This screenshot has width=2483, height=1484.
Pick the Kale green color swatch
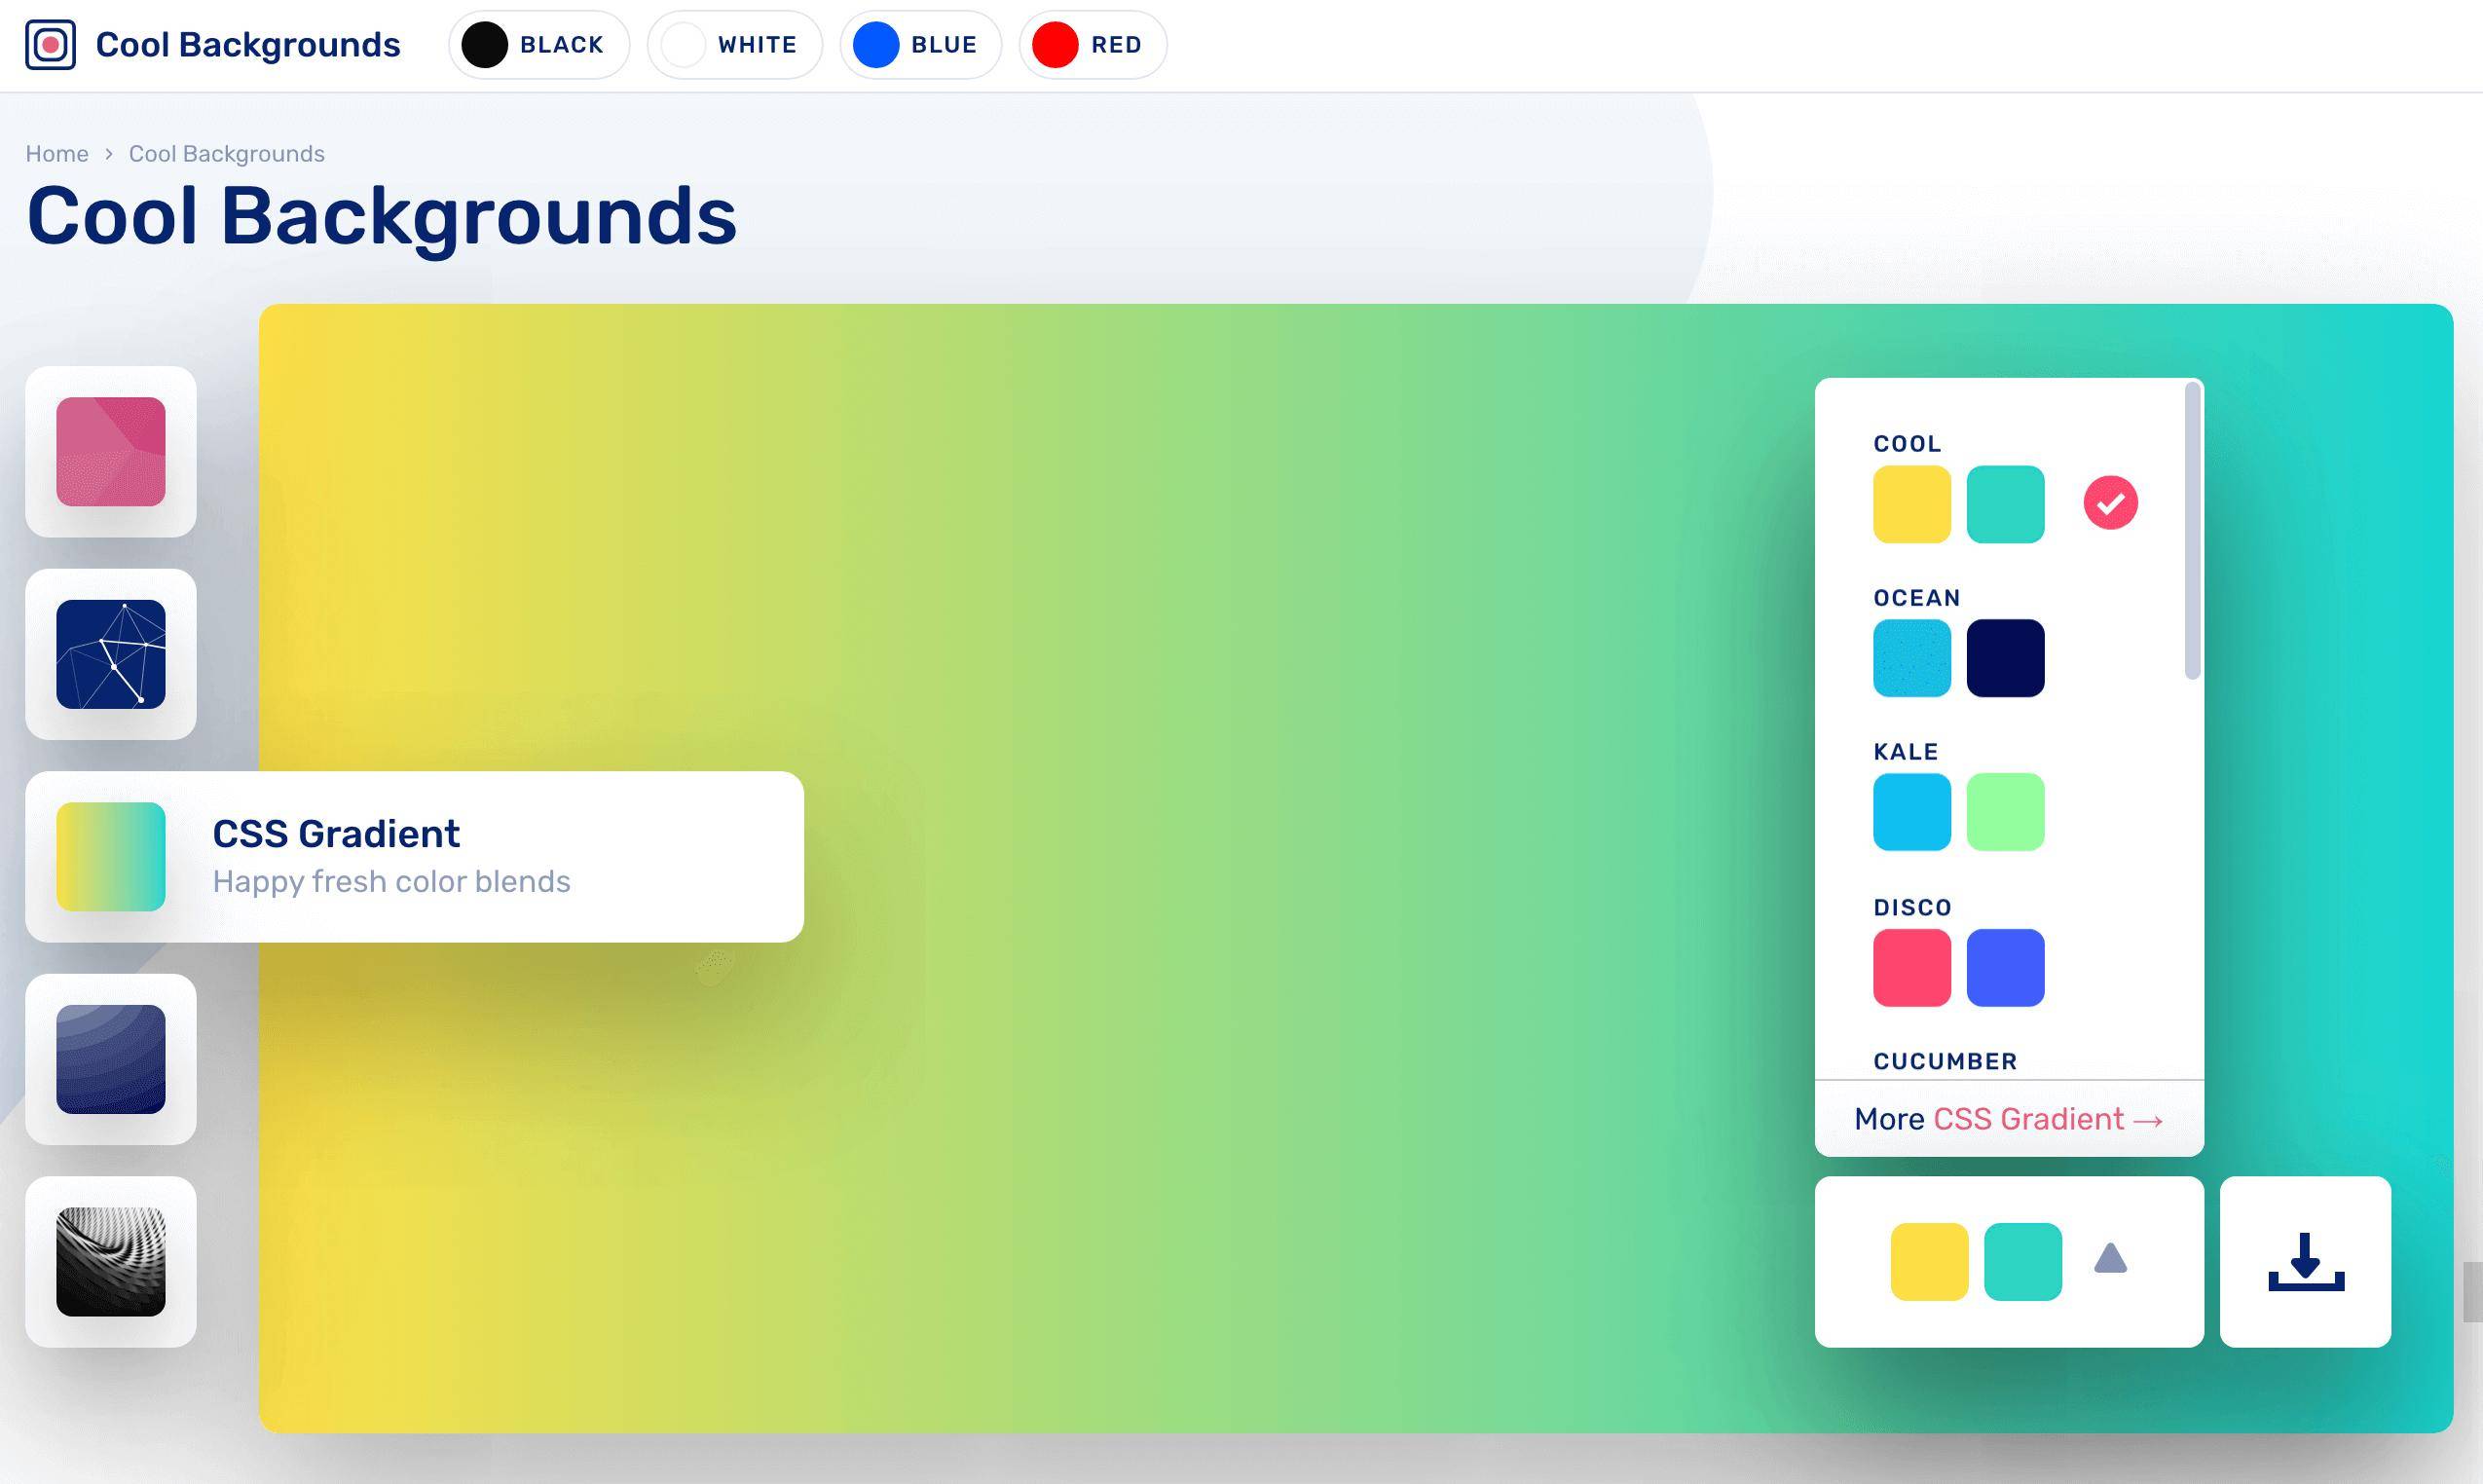coord(2005,812)
